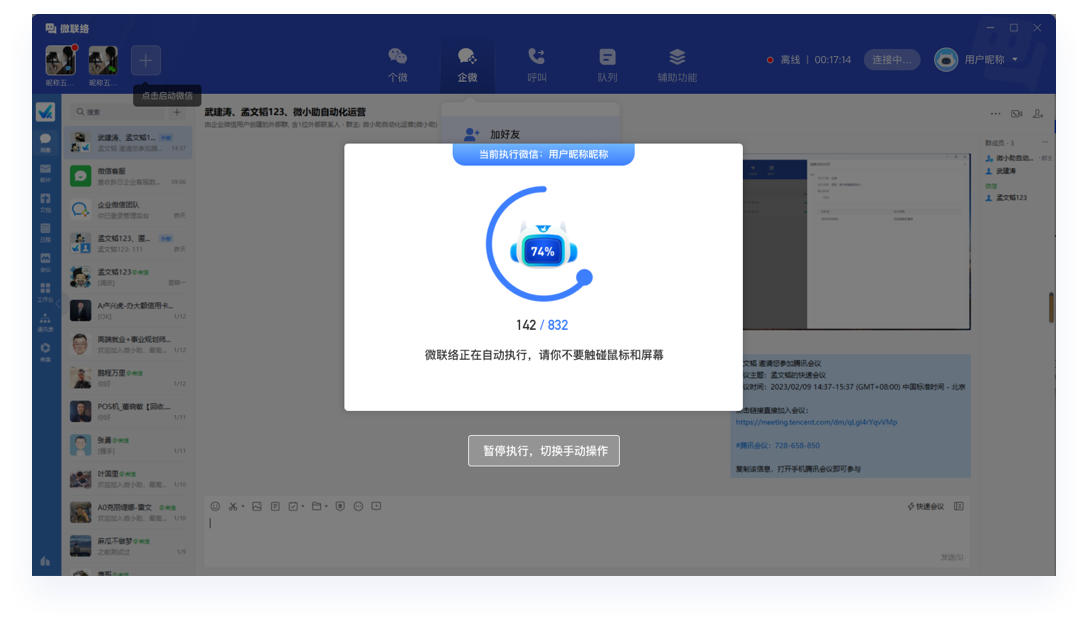
Task: Open the 队列 queue tab
Action: [x=607, y=65]
